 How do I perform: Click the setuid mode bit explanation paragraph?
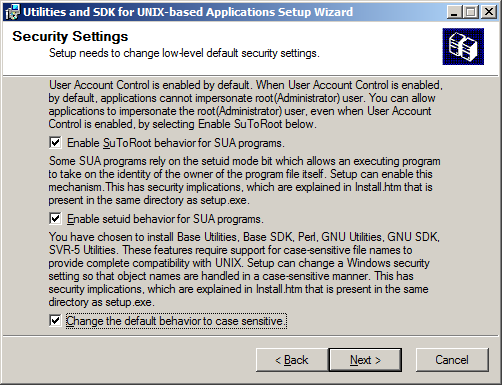pyautogui.click(x=244, y=180)
